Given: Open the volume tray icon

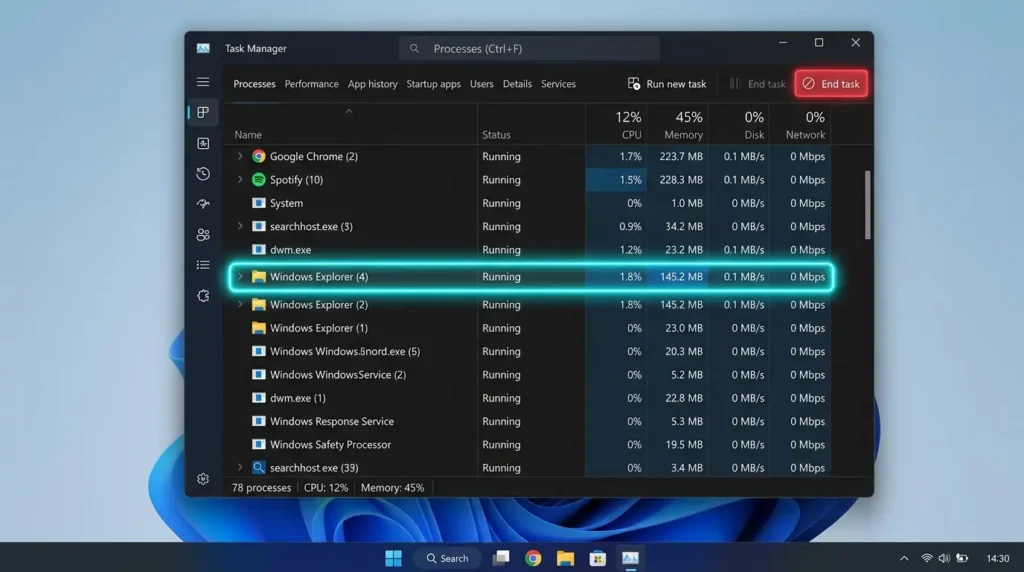Looking at the screenshot, I should click(x=944, y=558).
